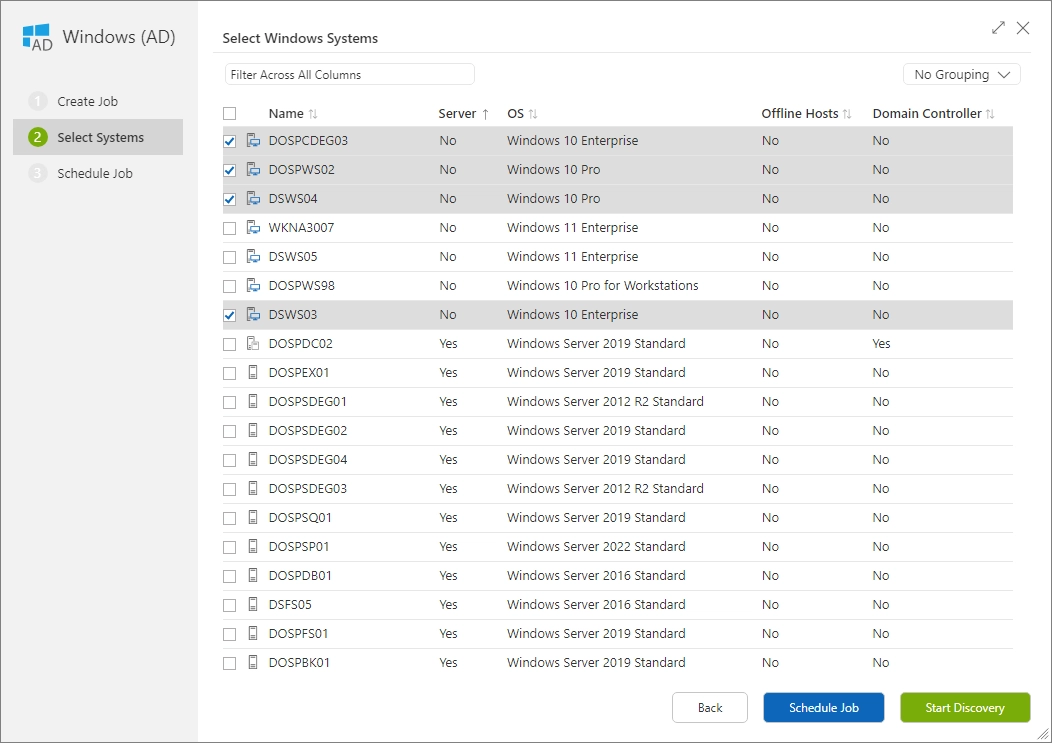Screen dimensions: 1052x743
Task: Close the Select Windows Systems dialog
Action: click(x=1022, y=28)
